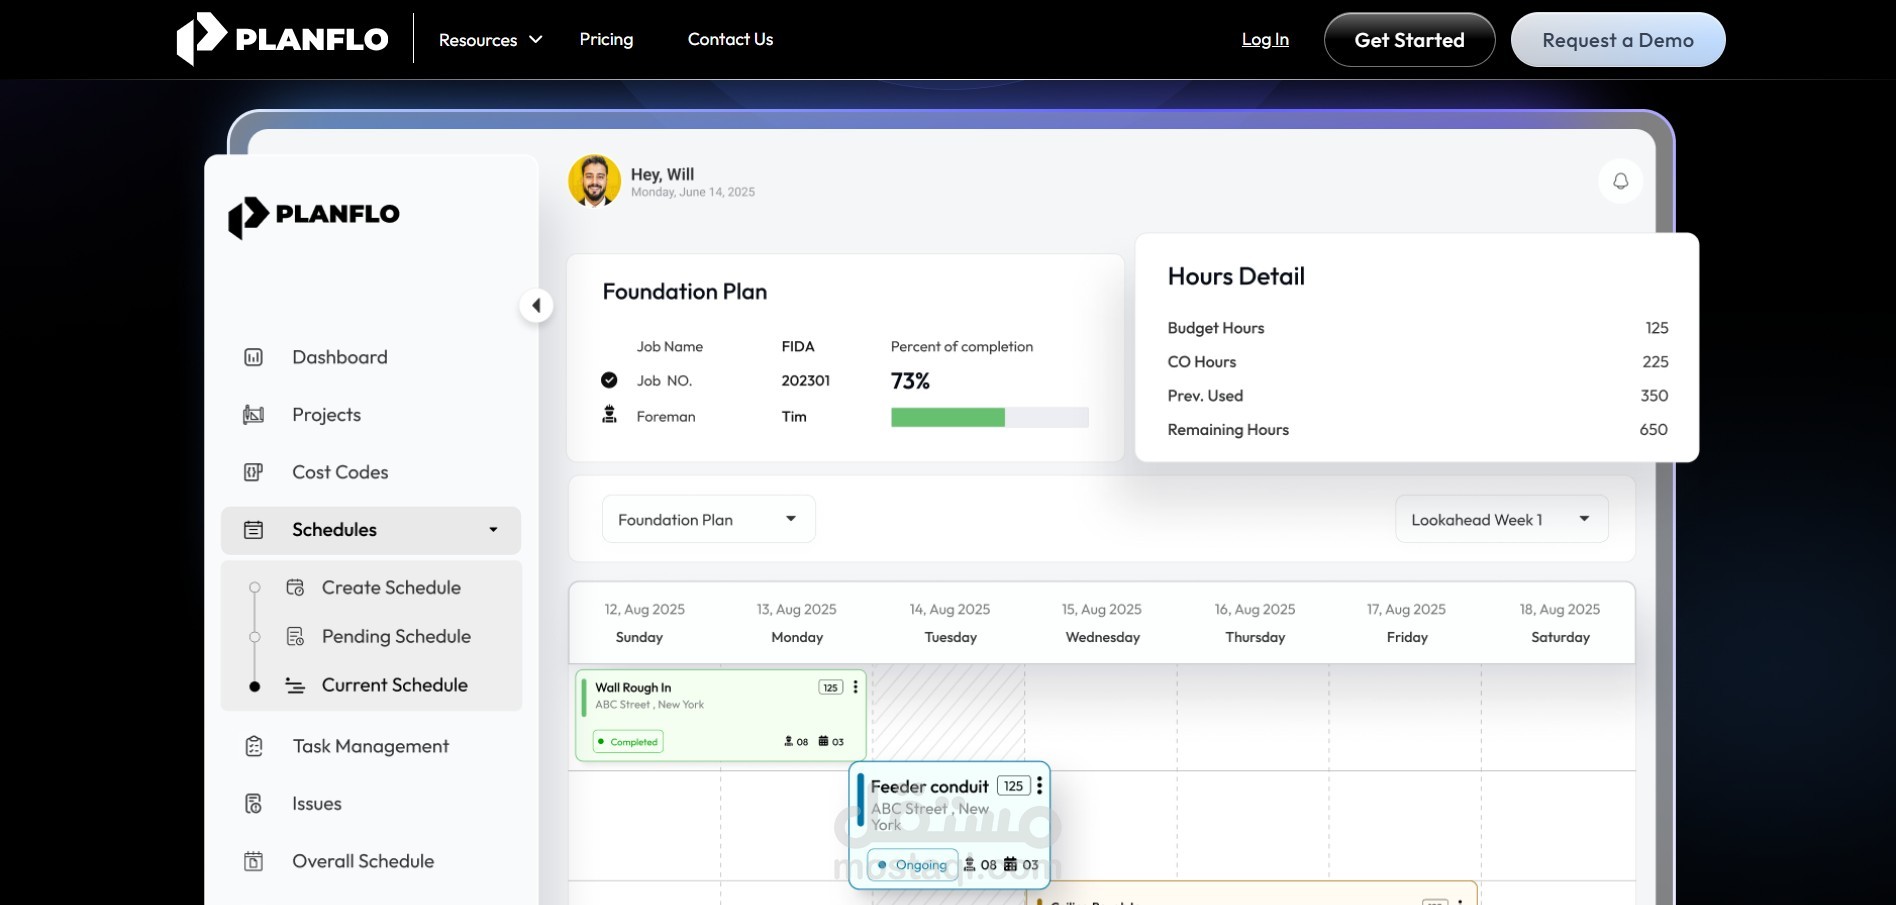This screenshot has height=905, width=1896.
Task: Expand the Resources dropdown menu
Action: click(x=490, y=40)
